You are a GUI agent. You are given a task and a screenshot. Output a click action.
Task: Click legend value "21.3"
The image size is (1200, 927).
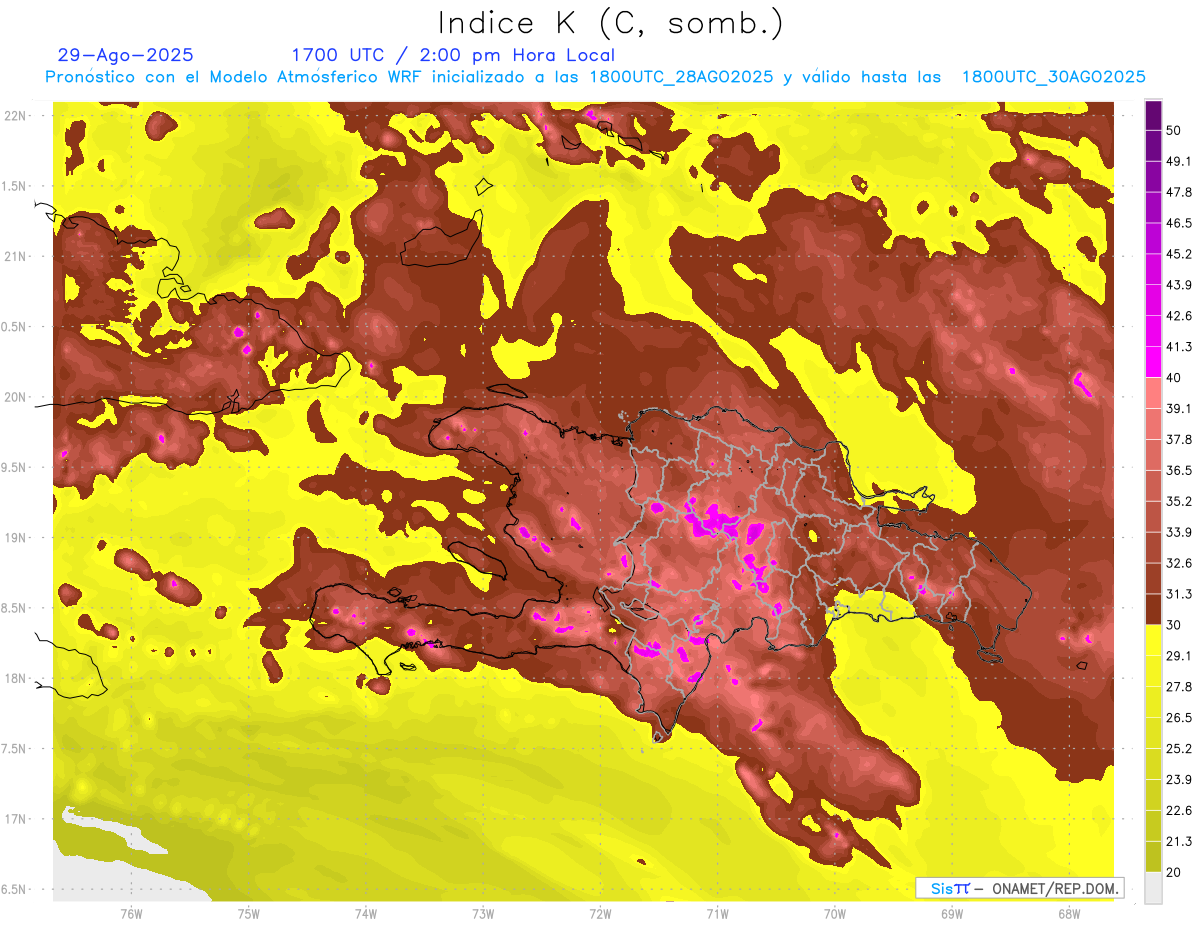(1178, 841)
